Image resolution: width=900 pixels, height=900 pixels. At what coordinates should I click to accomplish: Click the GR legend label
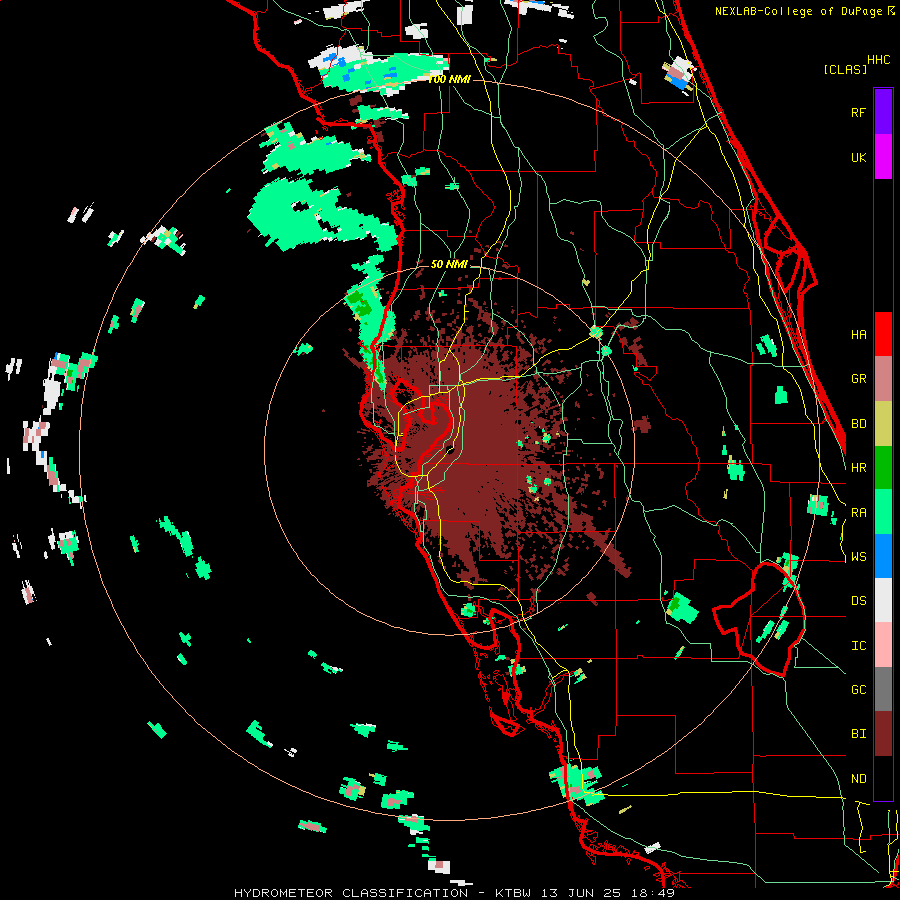858,379
